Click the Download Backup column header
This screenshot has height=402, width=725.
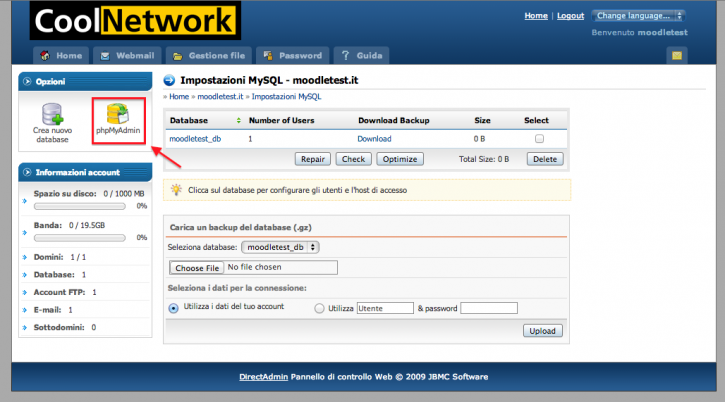pos(393,120)
